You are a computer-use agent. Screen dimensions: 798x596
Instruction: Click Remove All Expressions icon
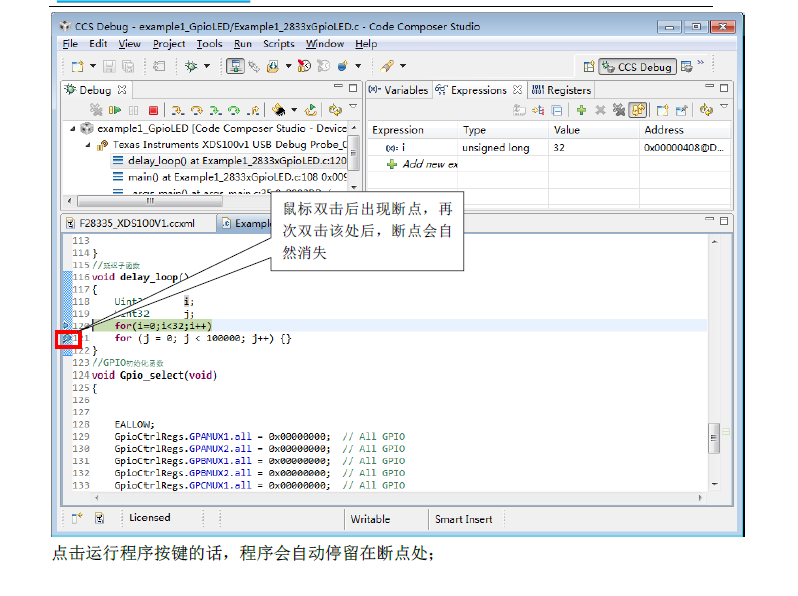[x=619, y=109]
